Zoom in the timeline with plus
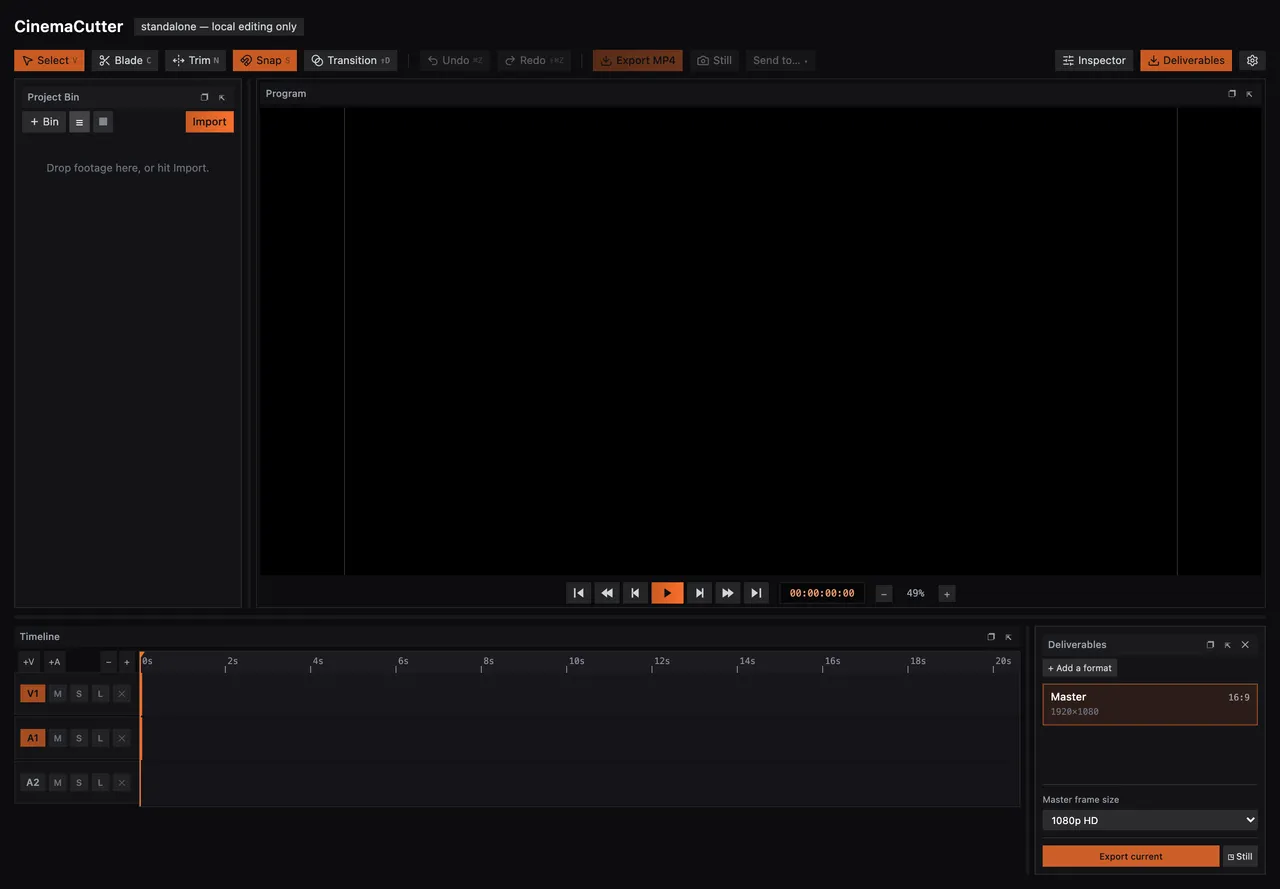The height and width of the screenshot is (889, 1280). [x=127, y=662]
